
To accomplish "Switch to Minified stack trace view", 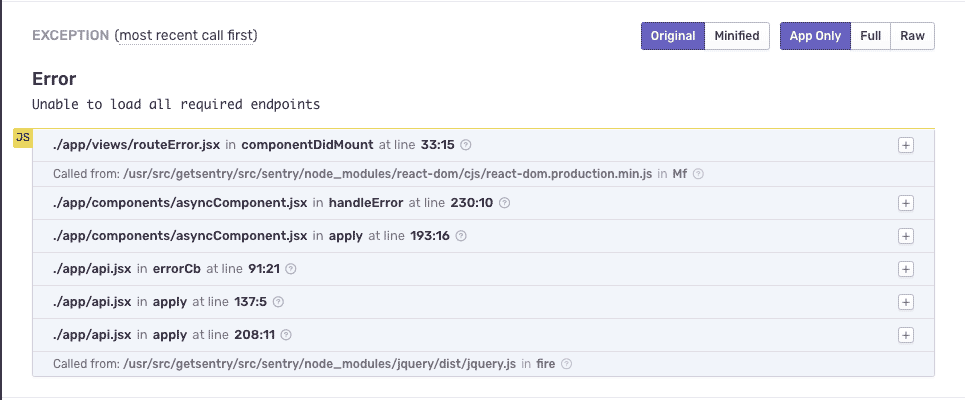I will [737, 36].
